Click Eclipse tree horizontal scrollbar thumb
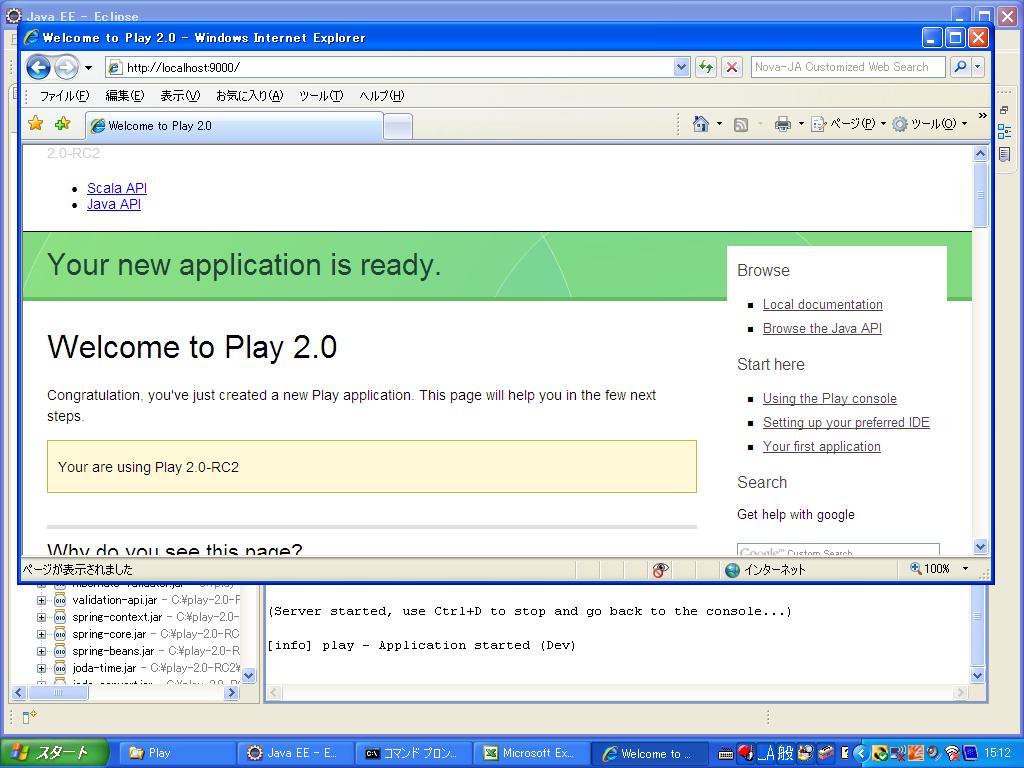Viewport: 1024px width, 768px height. pos(57,693)
